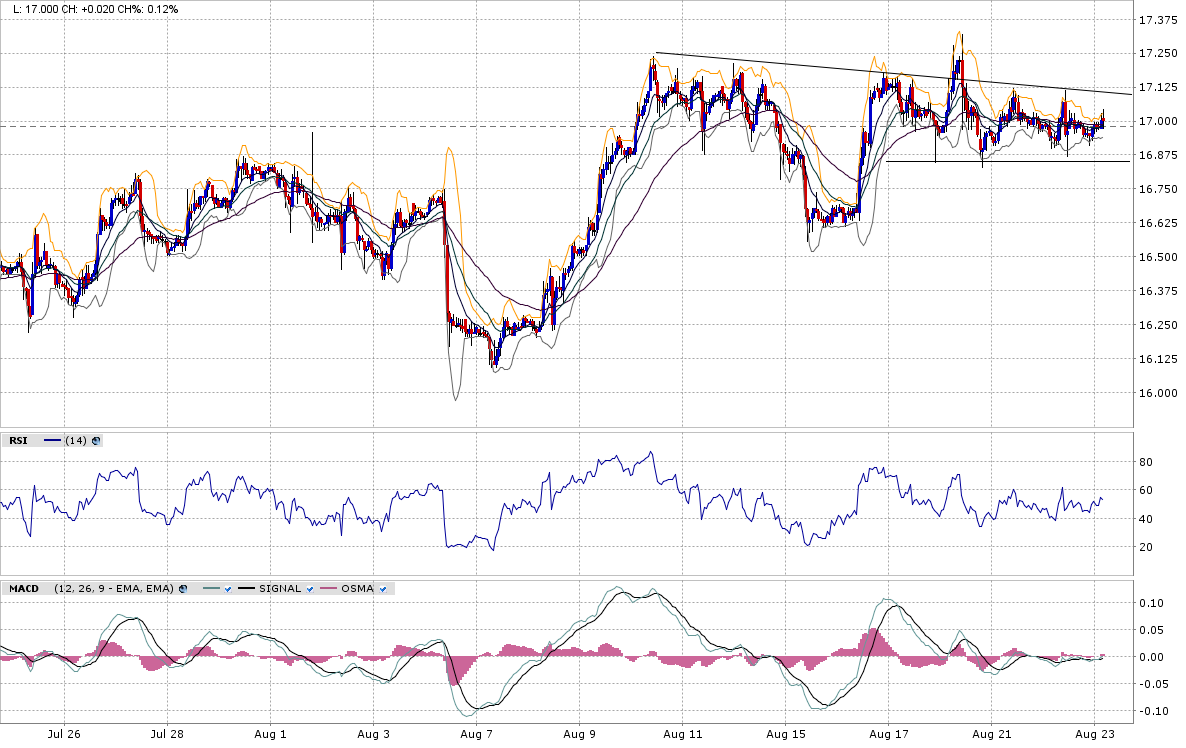Uncheck the SIGNAL line checkbox

point(310,589)
